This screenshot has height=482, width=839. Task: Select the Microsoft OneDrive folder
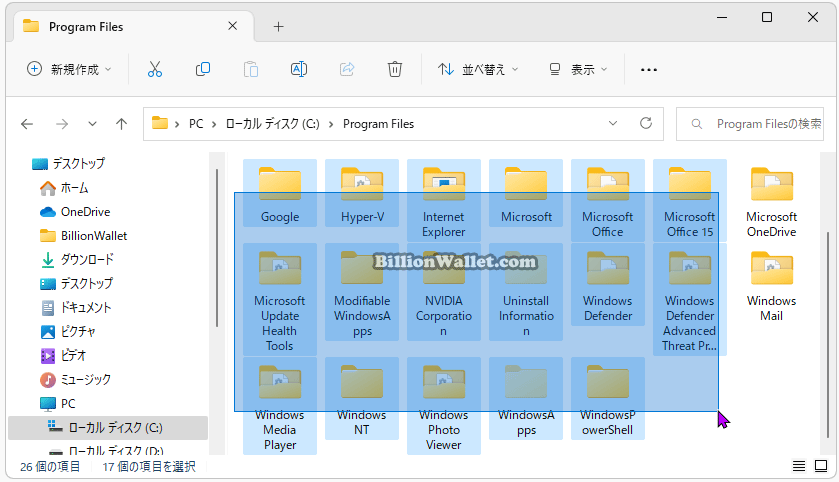pyautogui.click(x=772, y=200)
